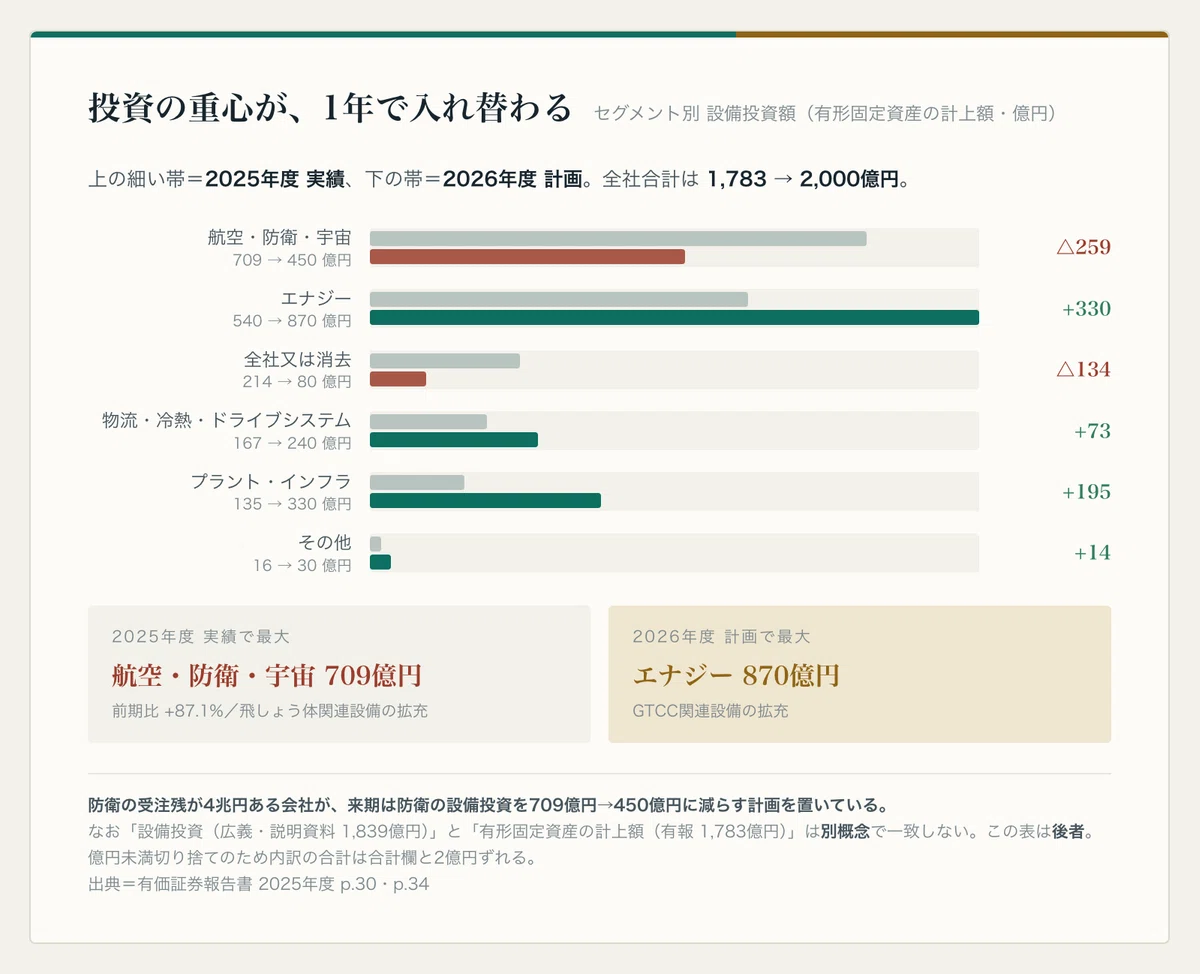Click the green 2026 bar for その他
The image size is (1200, 974).
380,562
